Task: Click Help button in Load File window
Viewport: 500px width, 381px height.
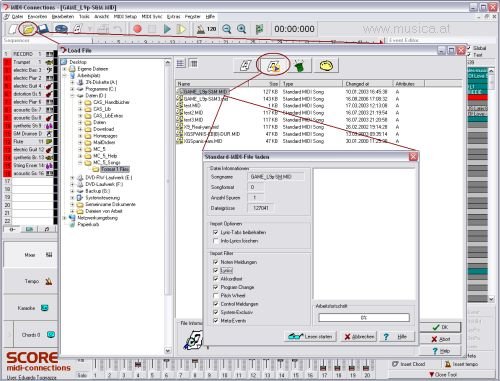Action: point(440,351)
